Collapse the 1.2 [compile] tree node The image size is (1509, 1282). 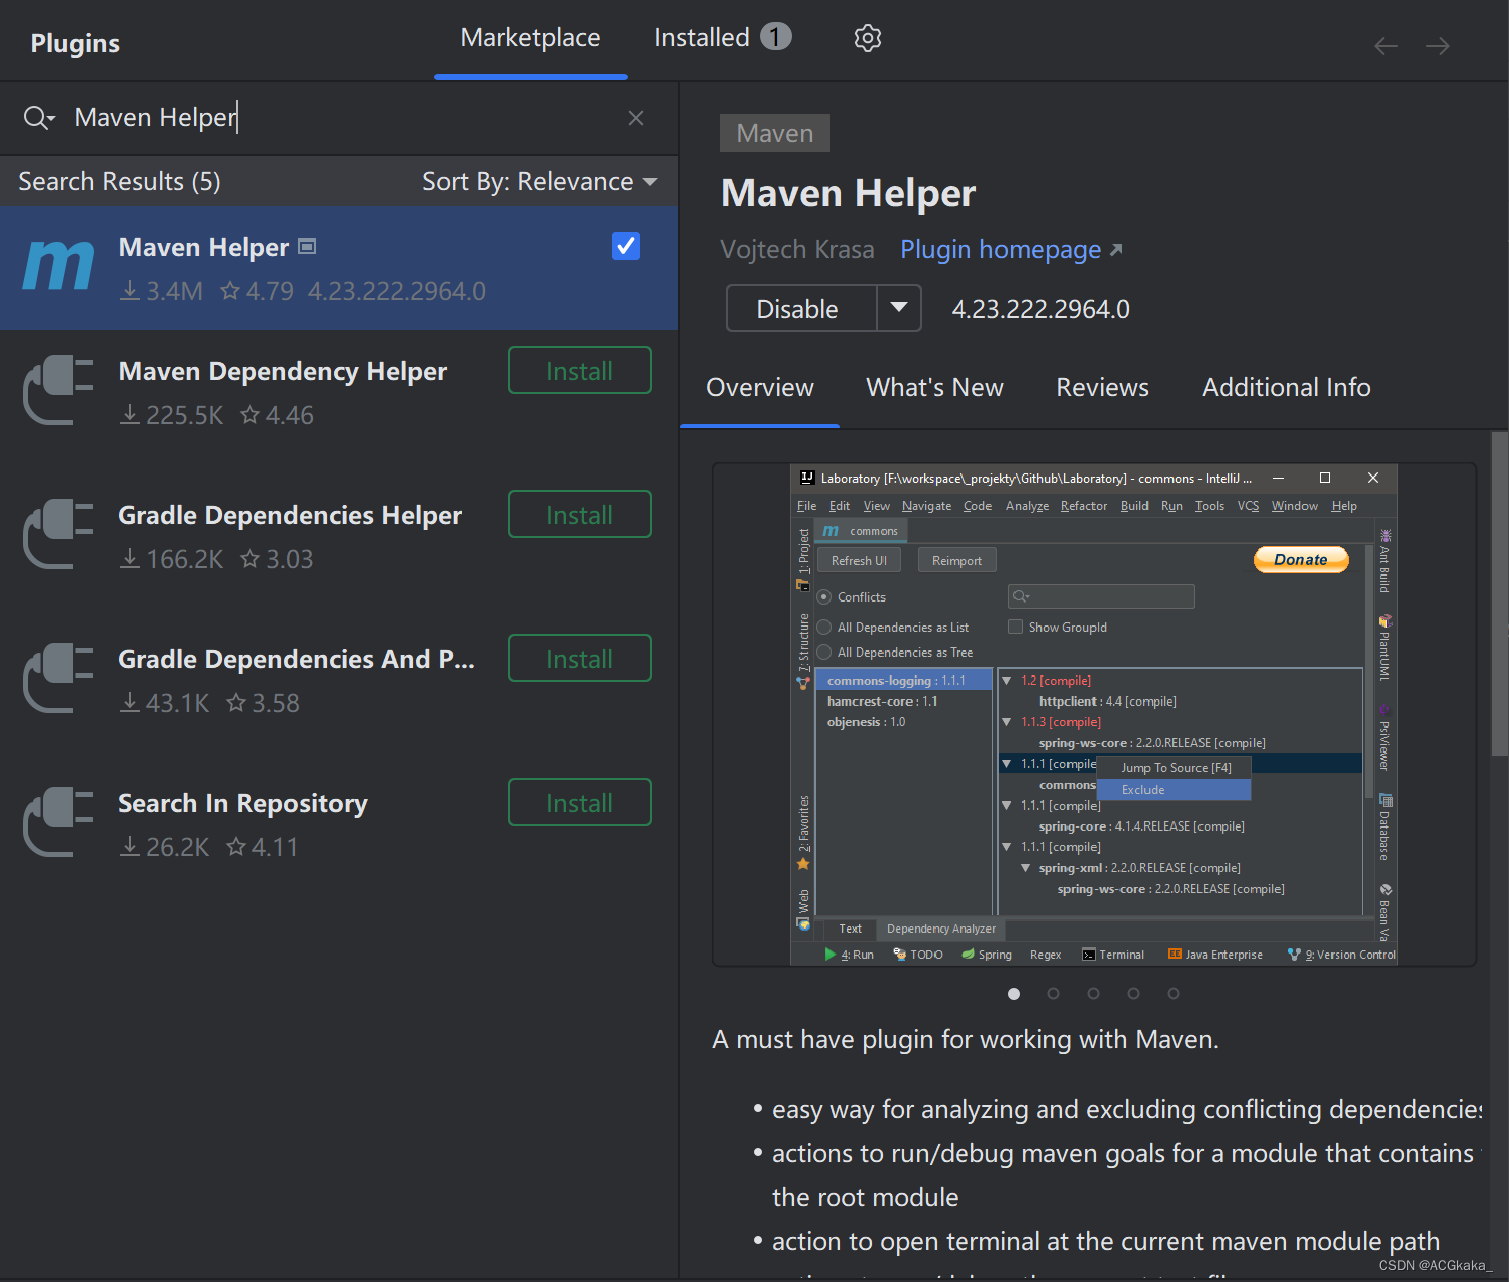[x=1007, y=680]
